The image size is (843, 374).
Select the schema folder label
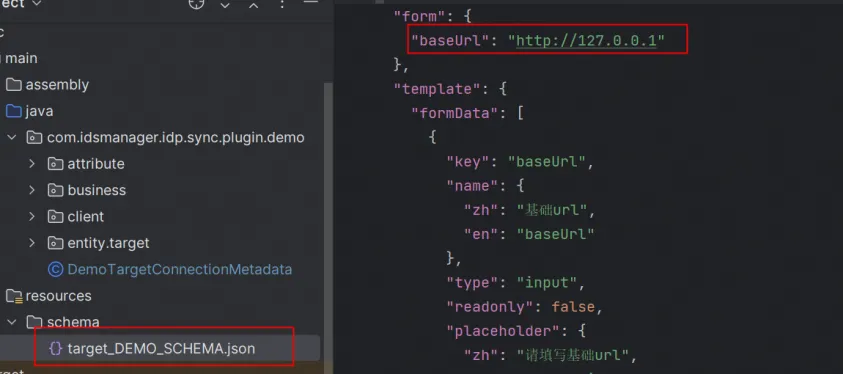(73, 322)
